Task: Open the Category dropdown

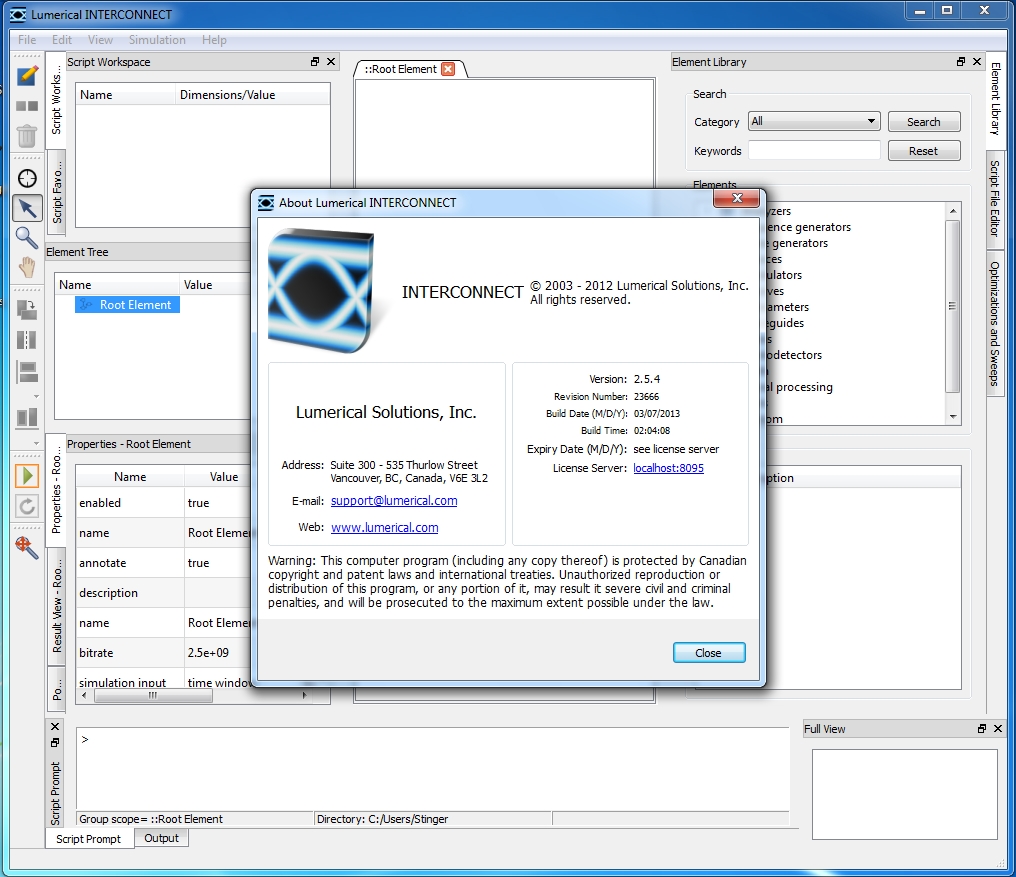Action: point(814,121)
